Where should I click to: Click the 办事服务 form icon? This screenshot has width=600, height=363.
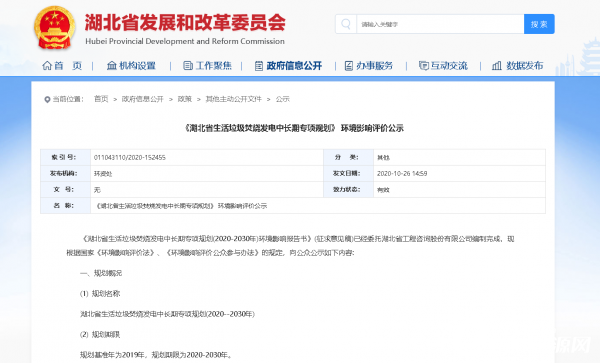point(349,66)
